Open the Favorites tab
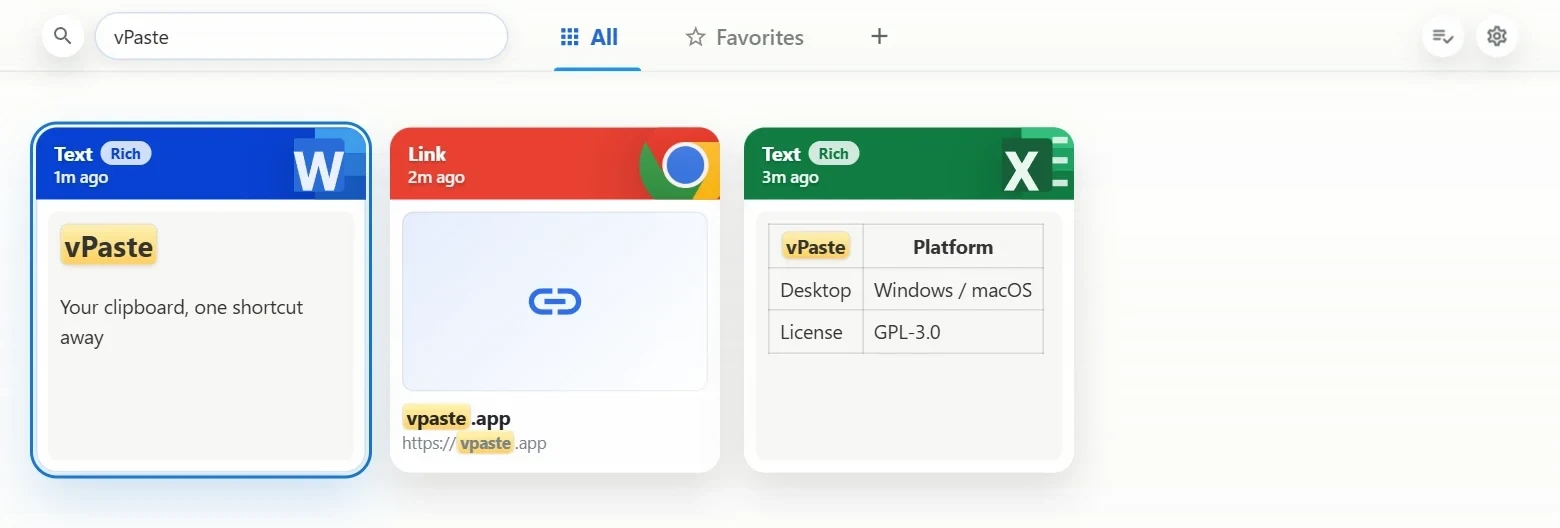The image size is (1560, 528). click(x=744, y=37)
